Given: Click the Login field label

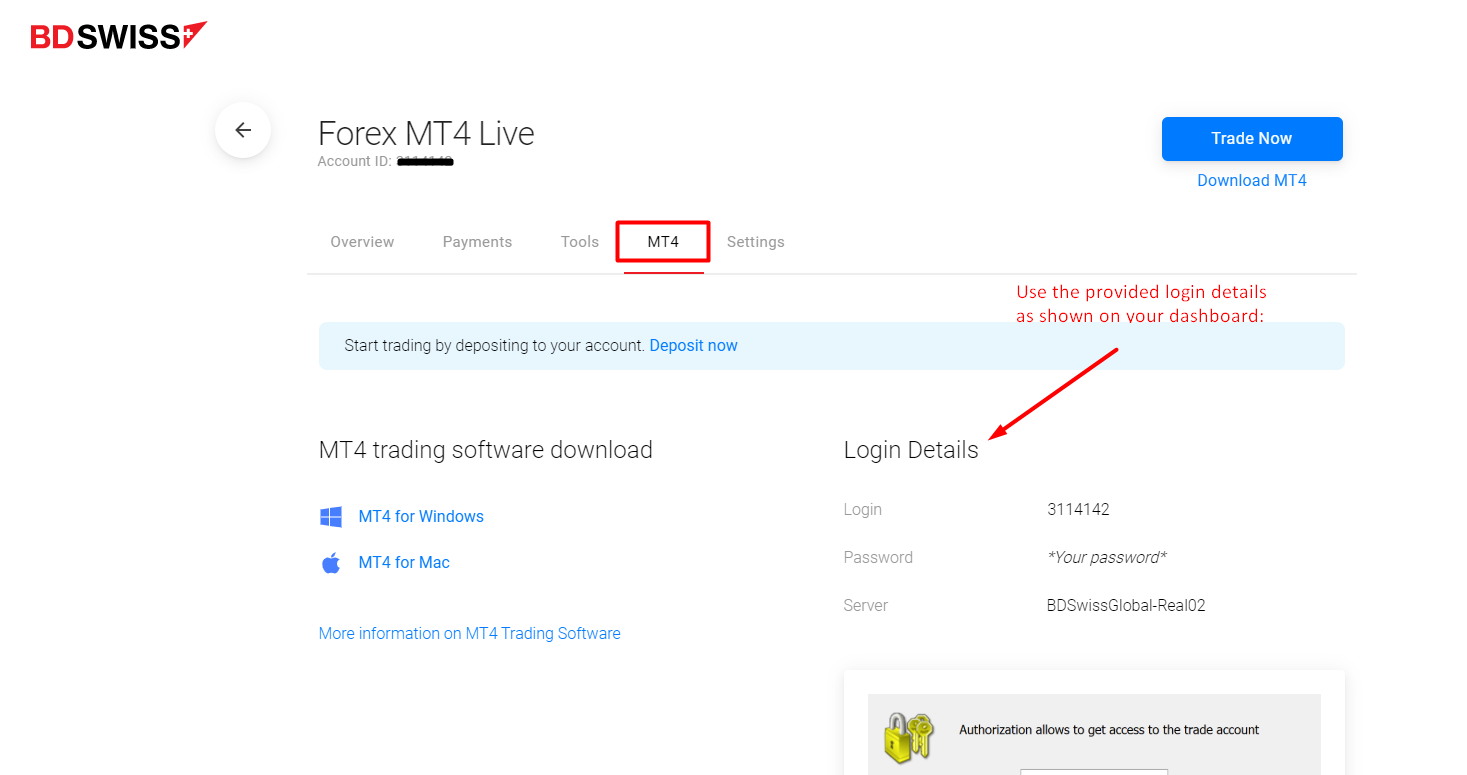Looking at the screenshot, I should [x=863, y=510].
